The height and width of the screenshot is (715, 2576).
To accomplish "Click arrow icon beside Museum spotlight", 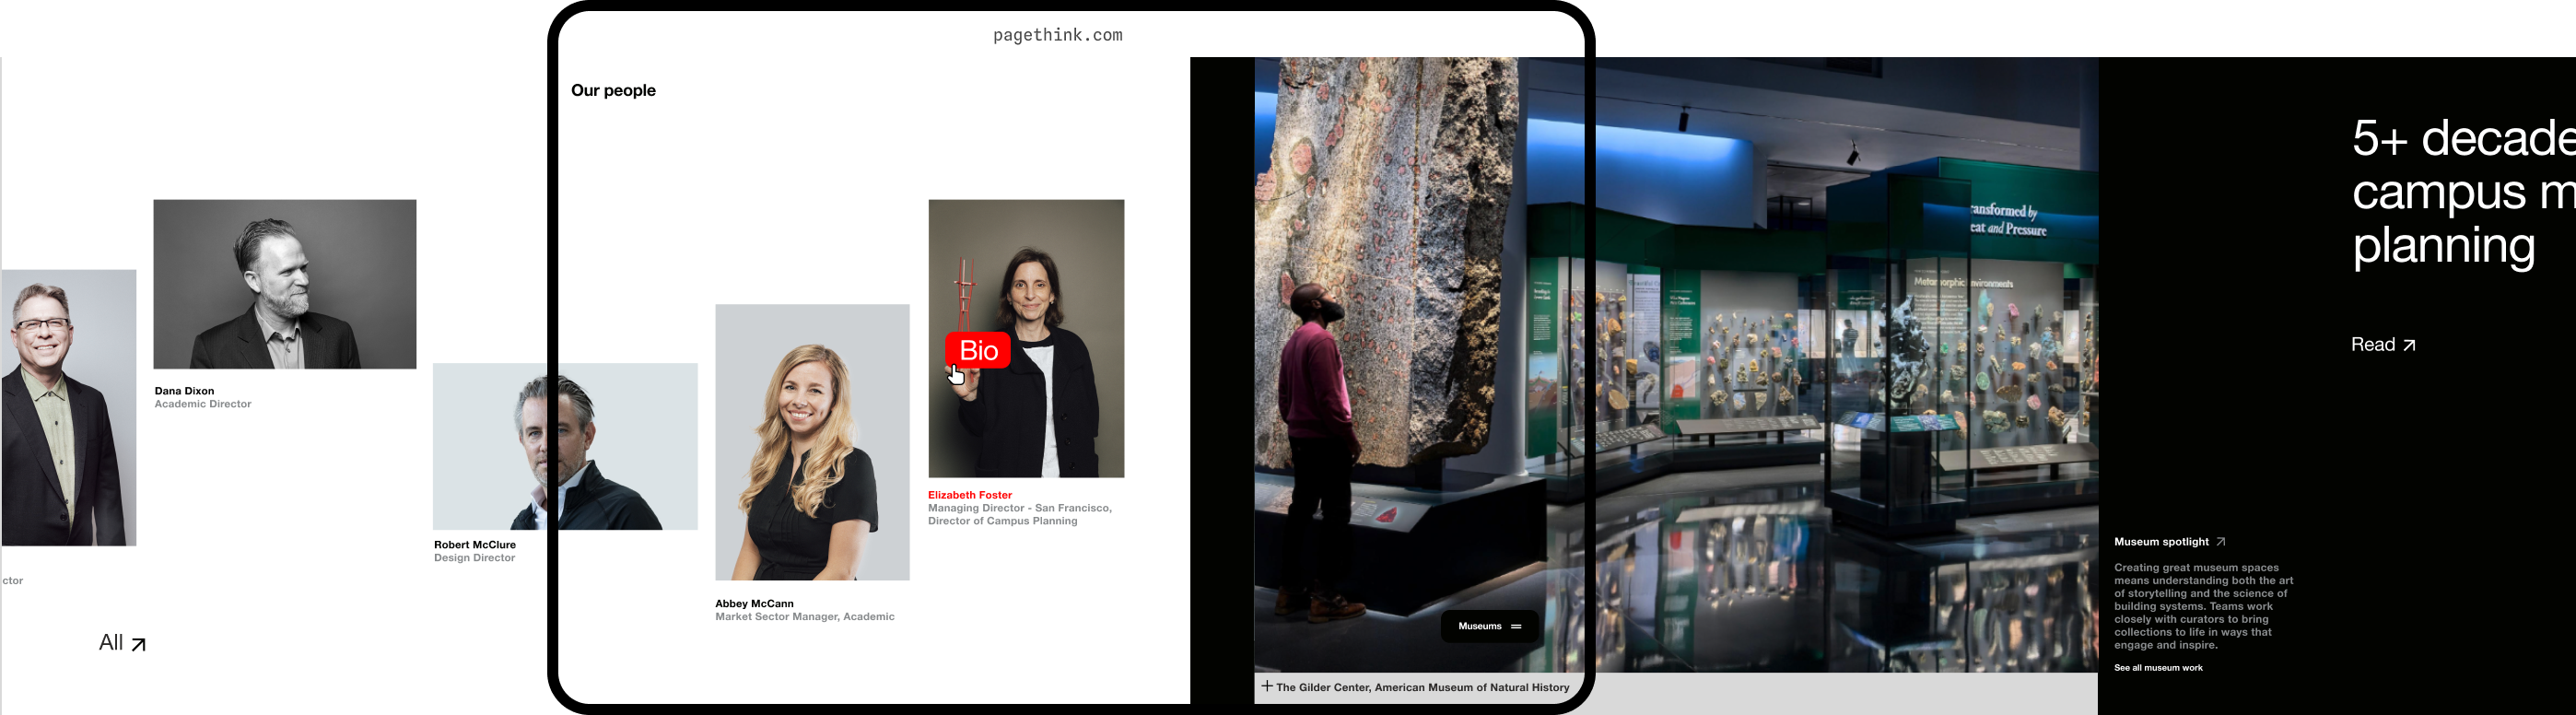I will pos(2220,542).
